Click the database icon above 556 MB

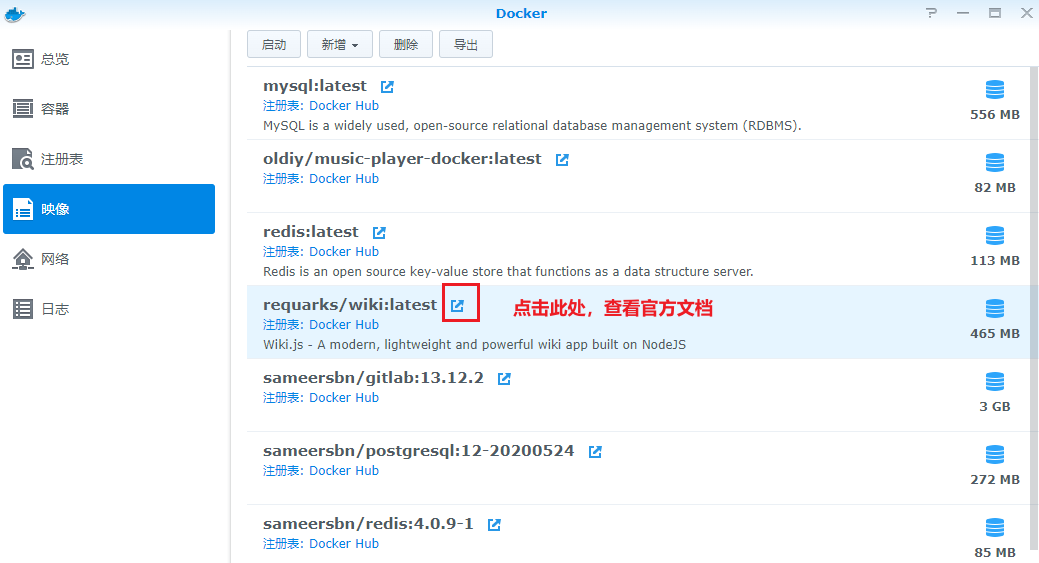pyautogui.click(x=995, y=89)
